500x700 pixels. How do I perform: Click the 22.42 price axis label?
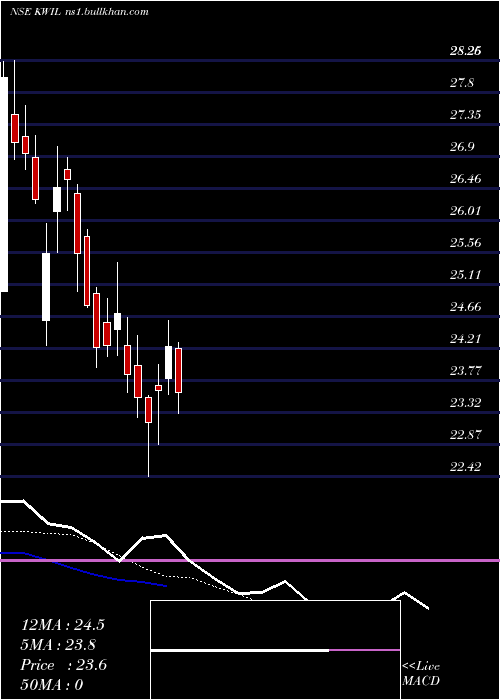click(x=465, y=467)
